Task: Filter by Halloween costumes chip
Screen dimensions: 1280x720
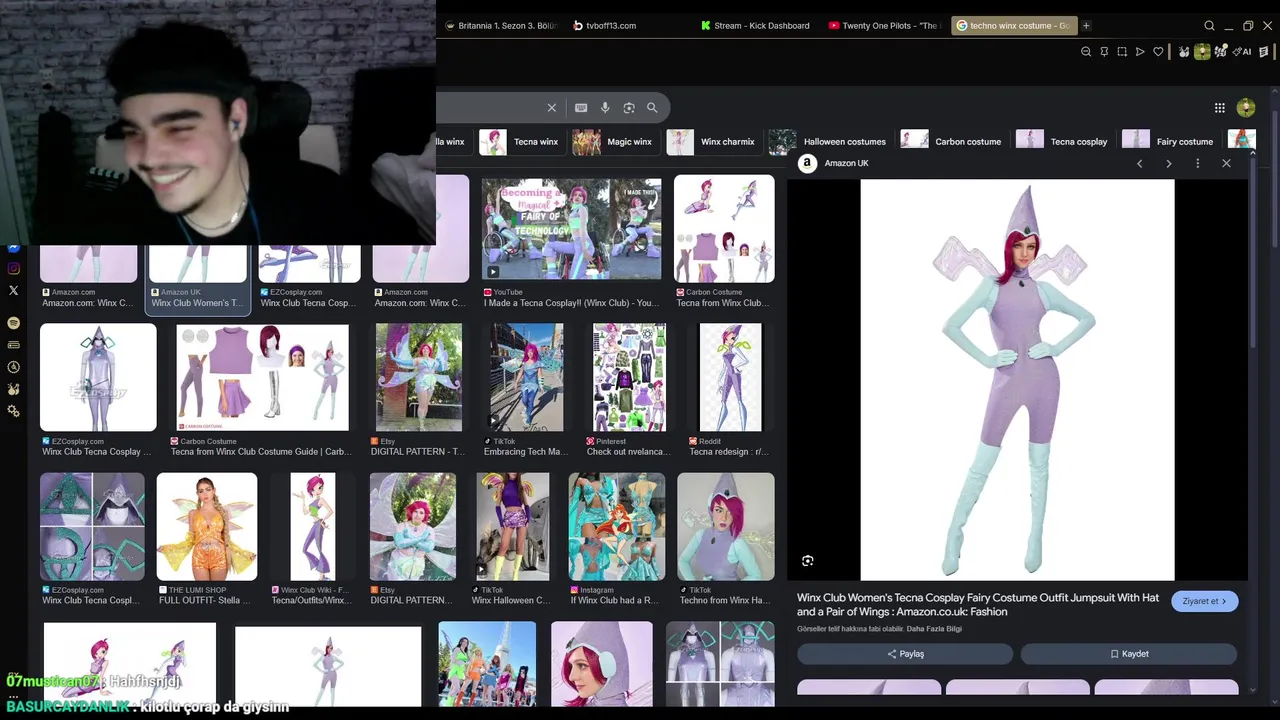Action: 829,141
